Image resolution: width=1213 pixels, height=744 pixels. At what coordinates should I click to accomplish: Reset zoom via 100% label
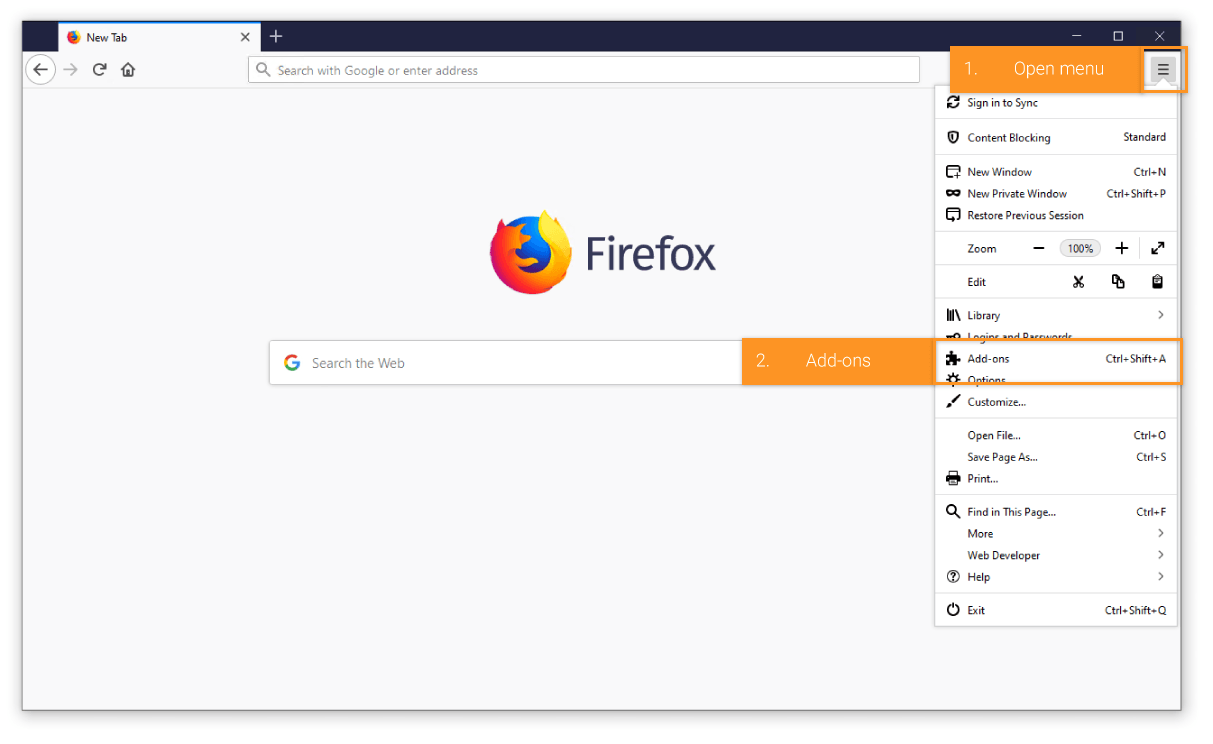click(1080, 248)
